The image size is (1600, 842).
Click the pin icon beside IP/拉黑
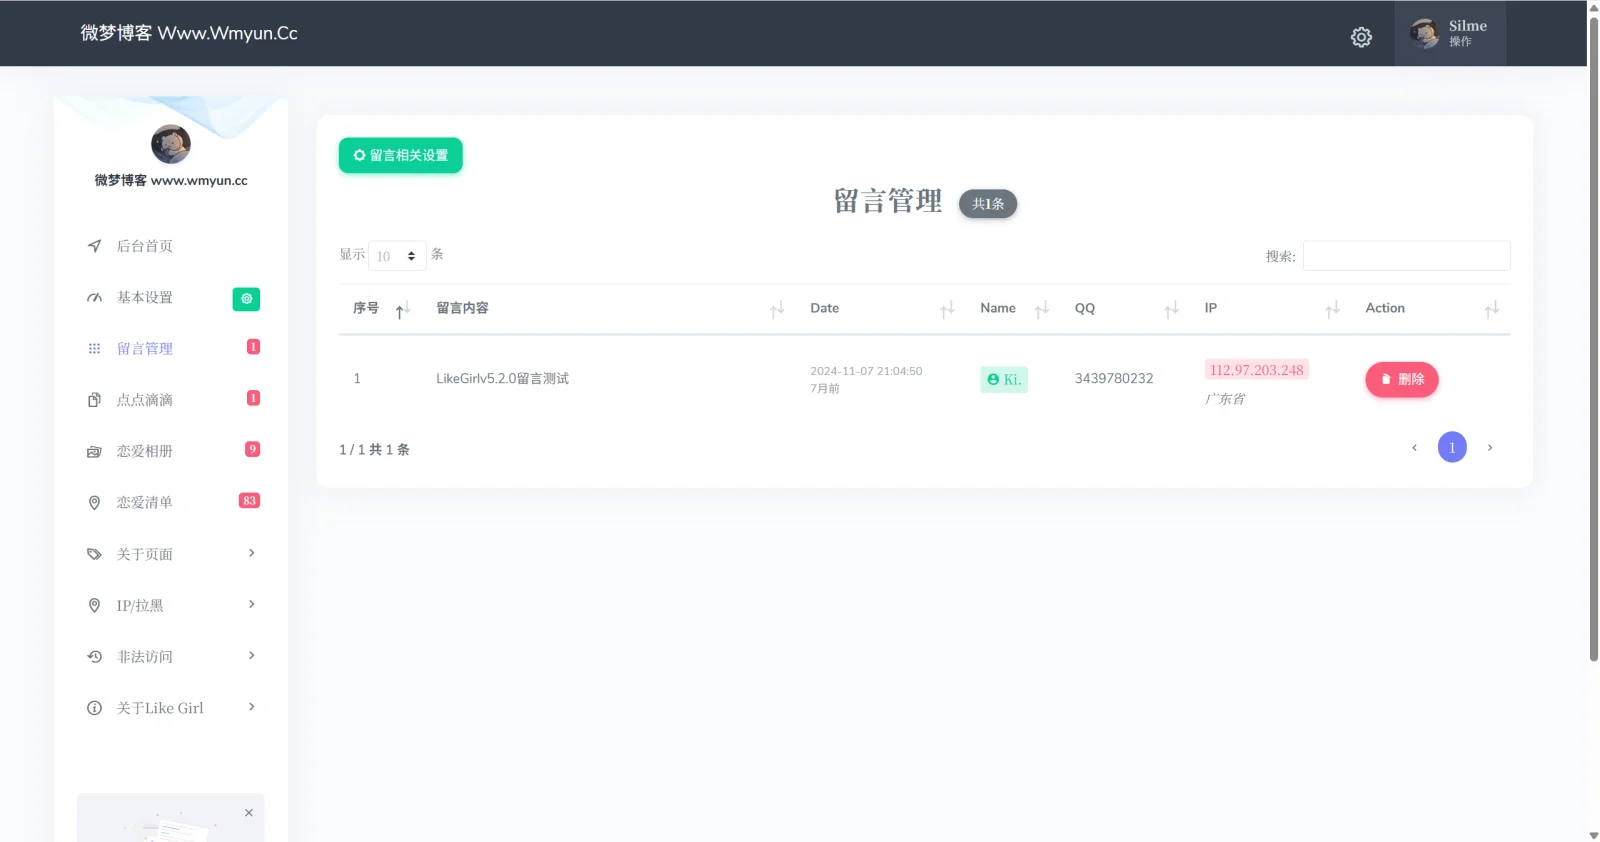[94, 605]
